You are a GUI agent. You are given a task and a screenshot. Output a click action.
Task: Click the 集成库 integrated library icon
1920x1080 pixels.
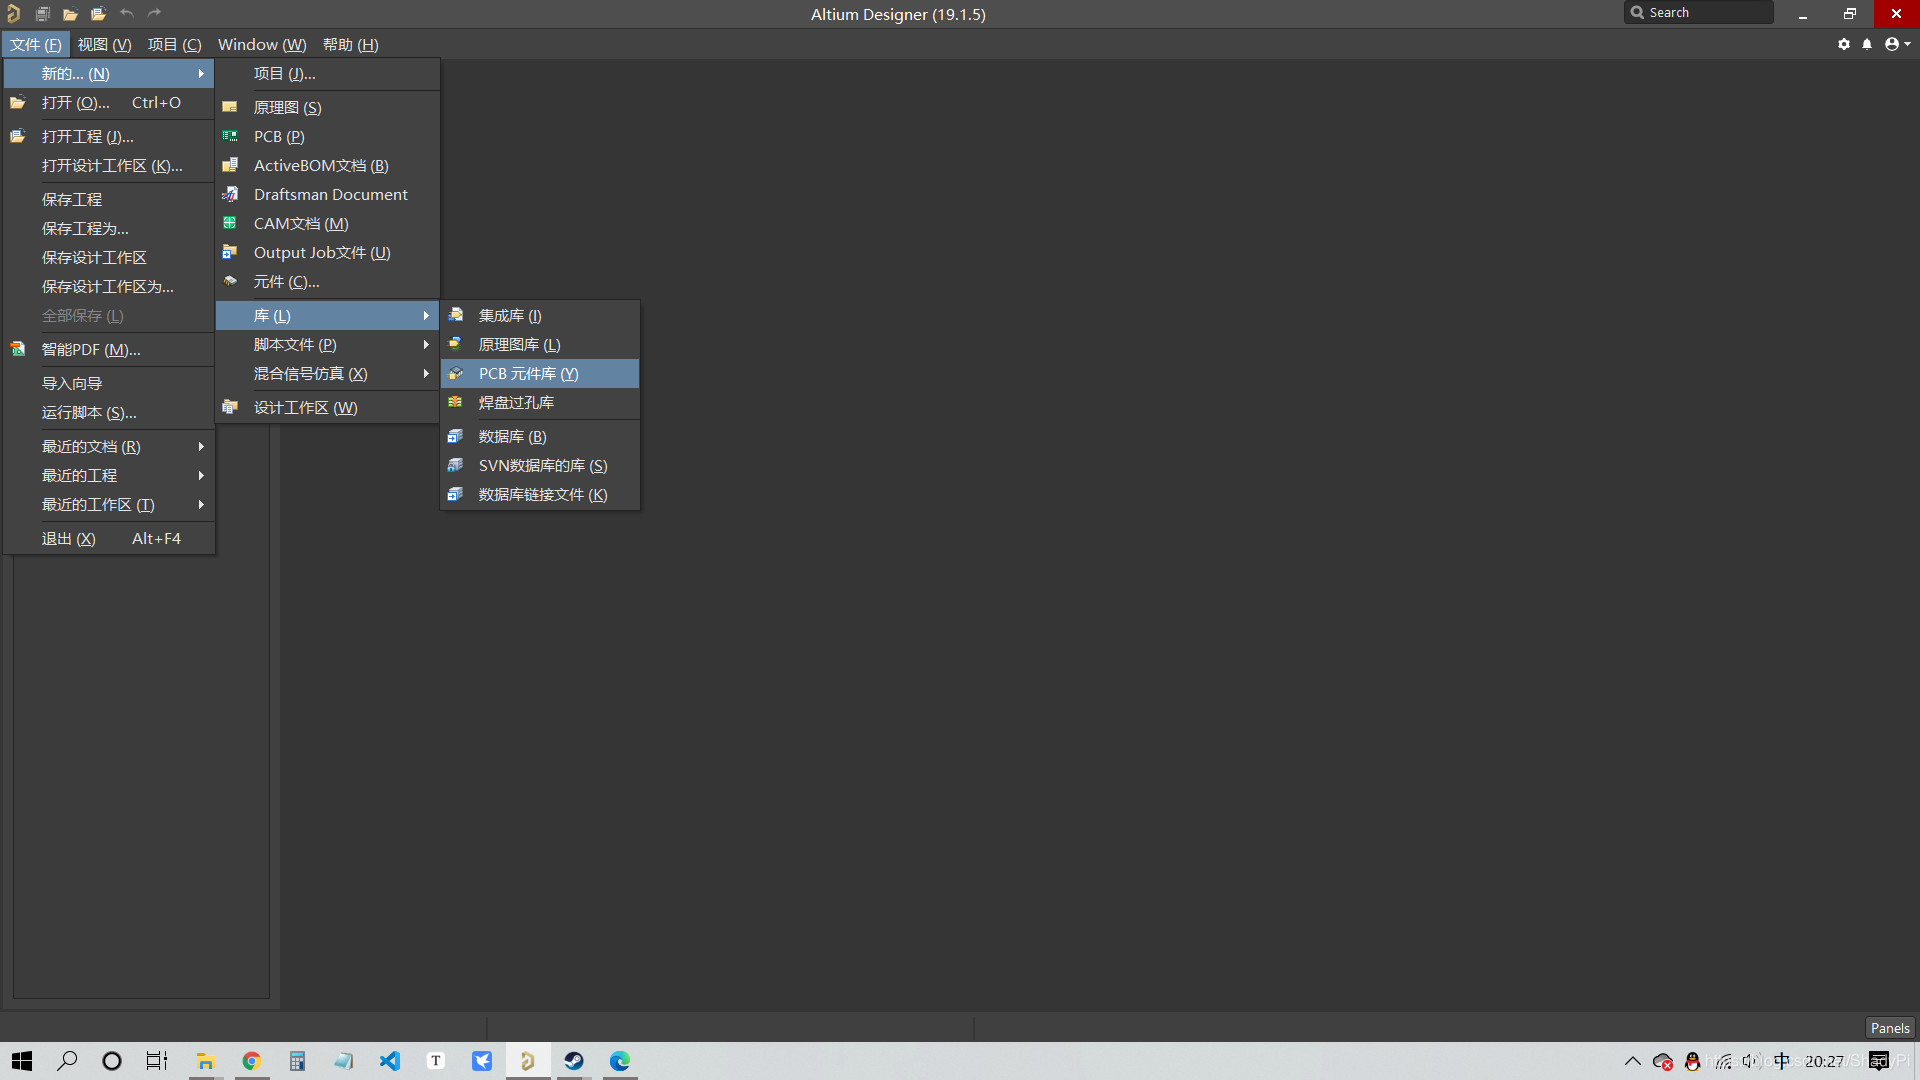456,315
